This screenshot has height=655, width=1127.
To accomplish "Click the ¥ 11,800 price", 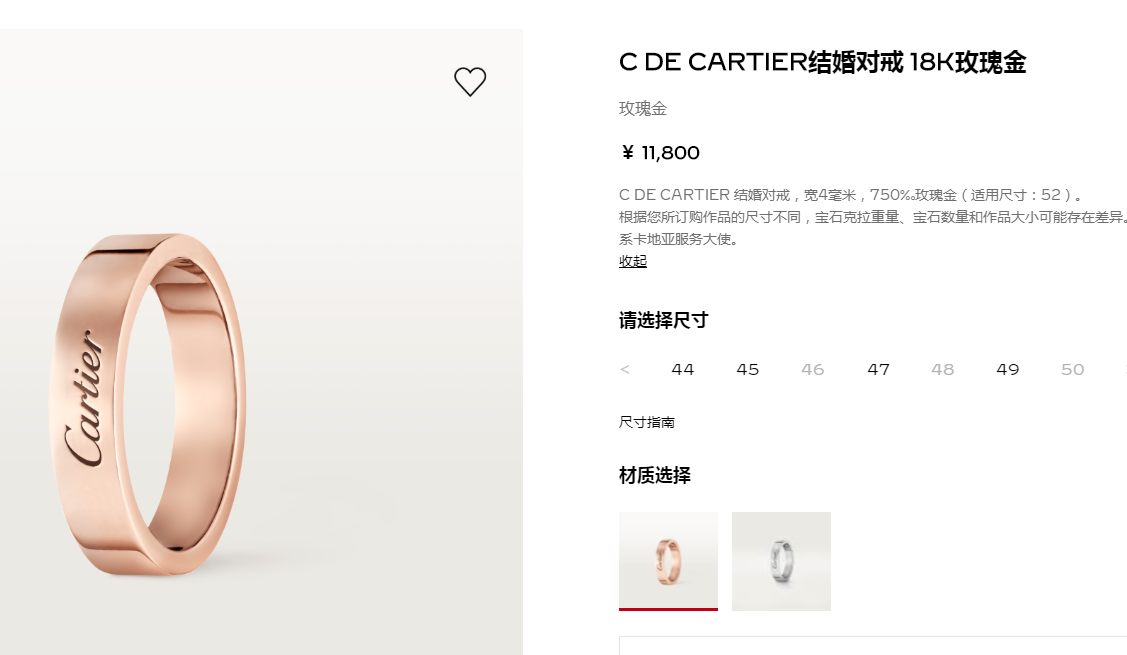I will click(x=660, y=152).
